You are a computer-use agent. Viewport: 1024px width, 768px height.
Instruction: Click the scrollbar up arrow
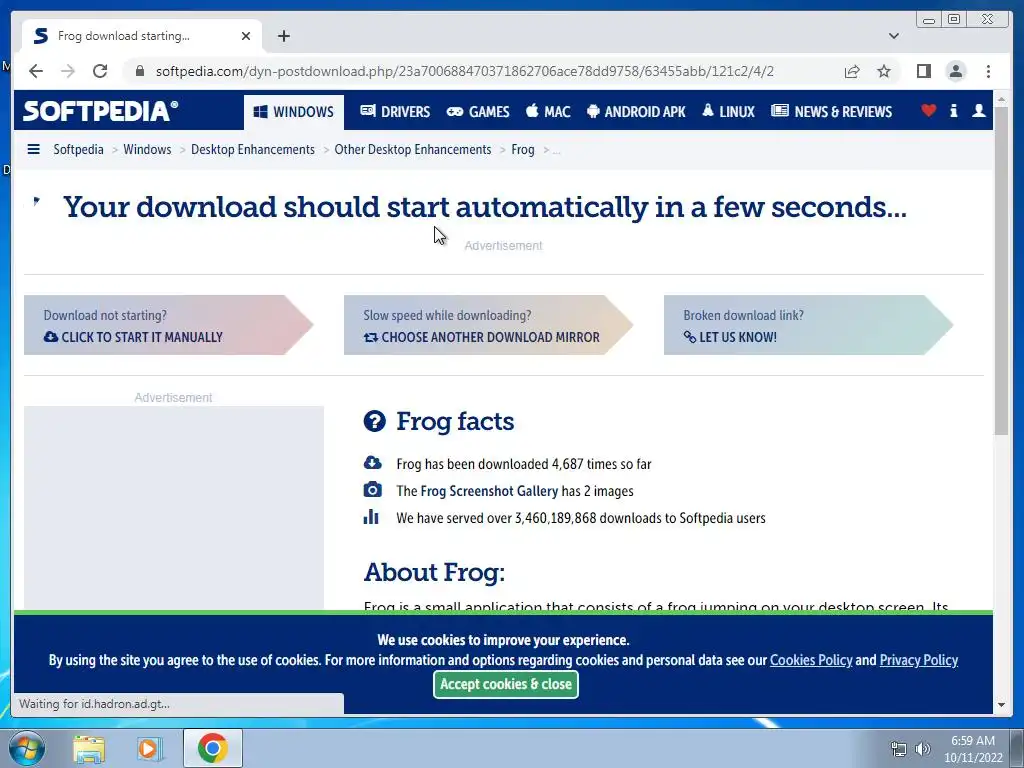(x=1001, y=99)
